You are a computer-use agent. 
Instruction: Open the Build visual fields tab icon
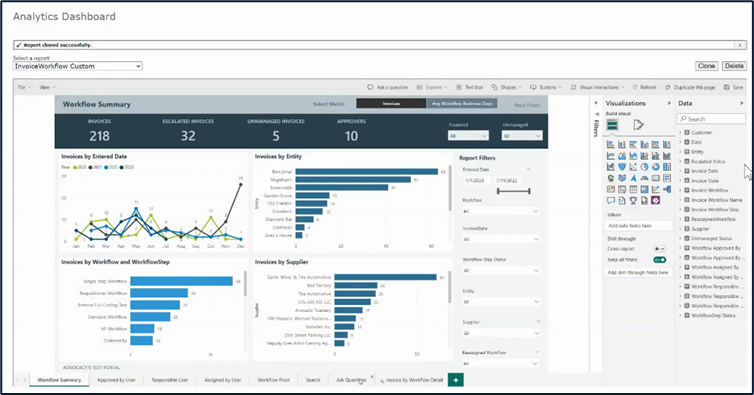tap(612, 125)
